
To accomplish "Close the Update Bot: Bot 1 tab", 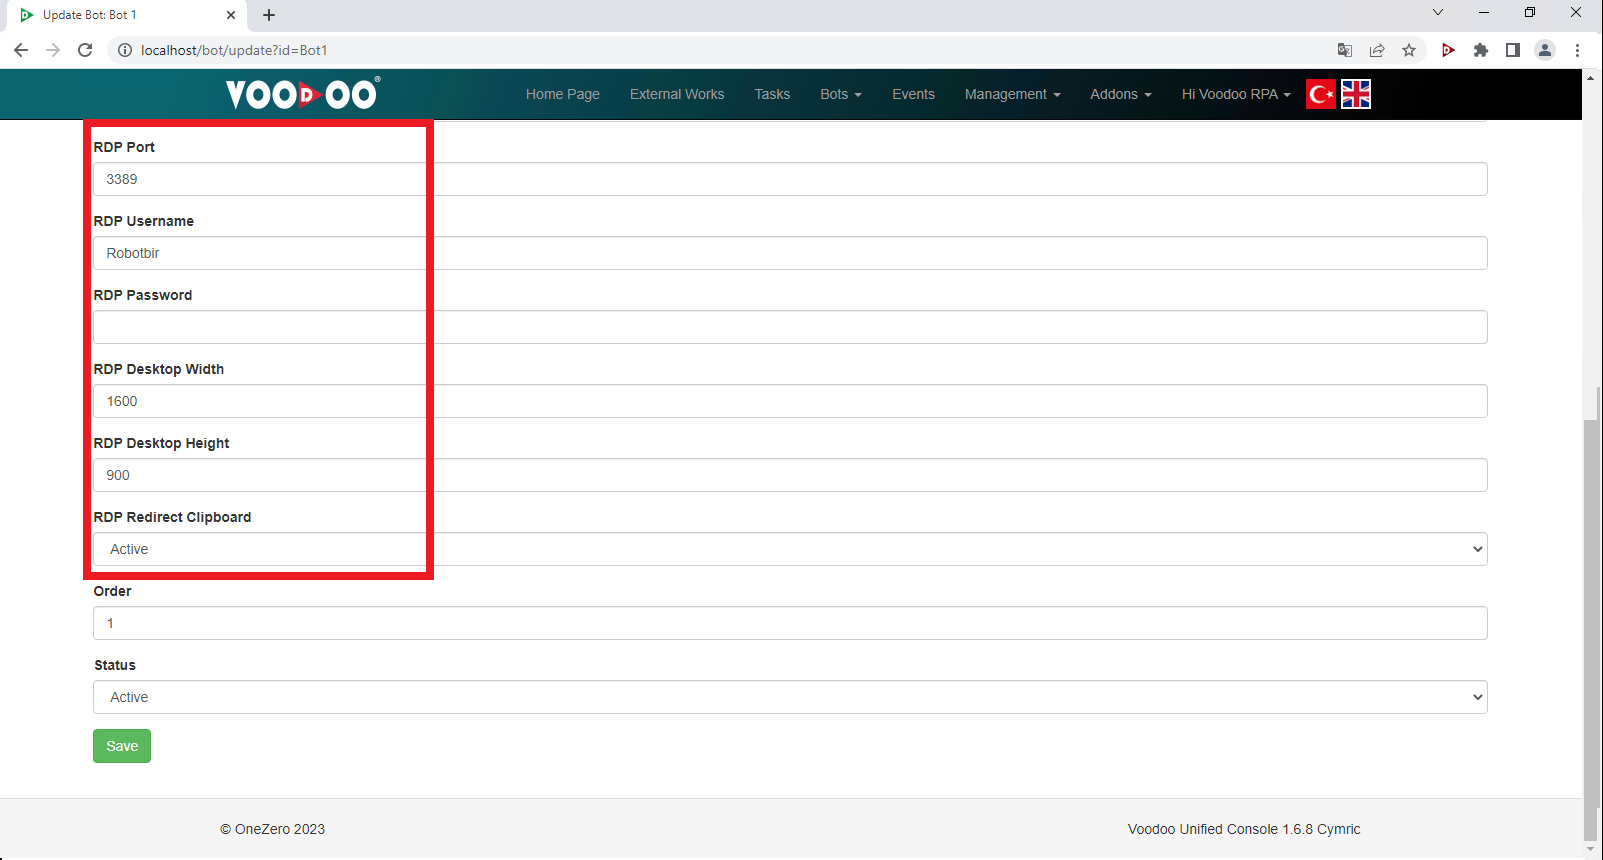I will pyautogui.click(x=231, y=15).
